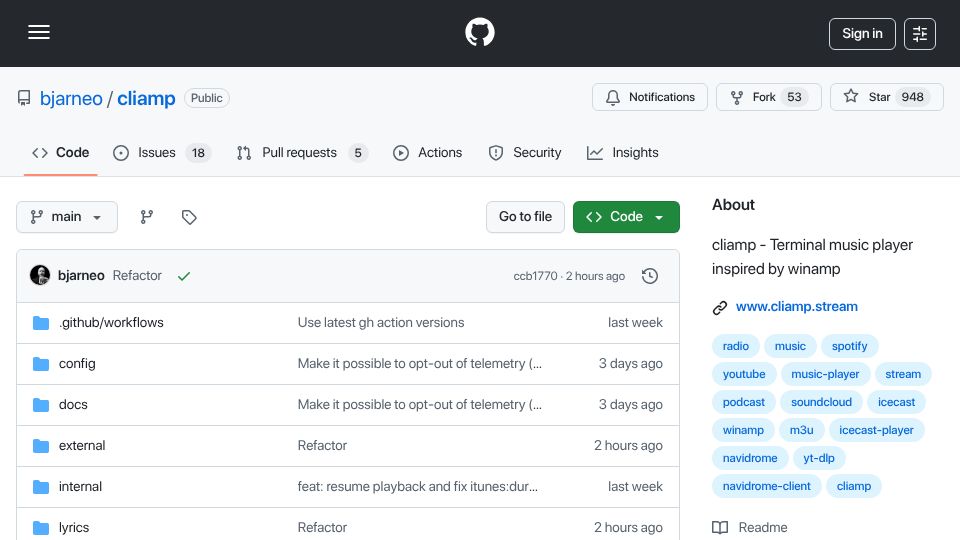Screen dimensions: 960x540
Task: Click the Sign in button
Action: click(862, 34)
